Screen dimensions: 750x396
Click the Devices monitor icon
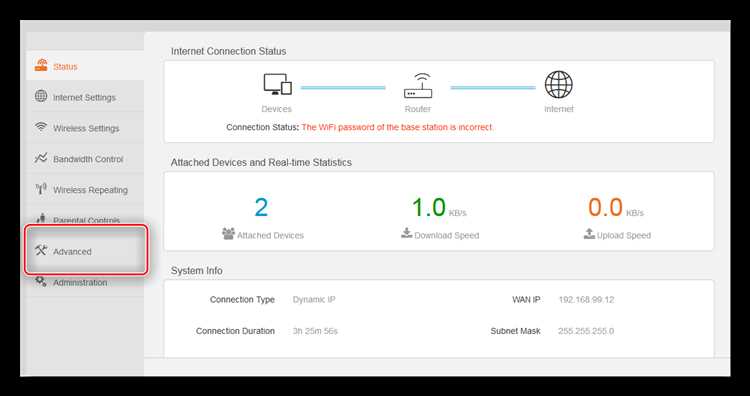[277, 84]
